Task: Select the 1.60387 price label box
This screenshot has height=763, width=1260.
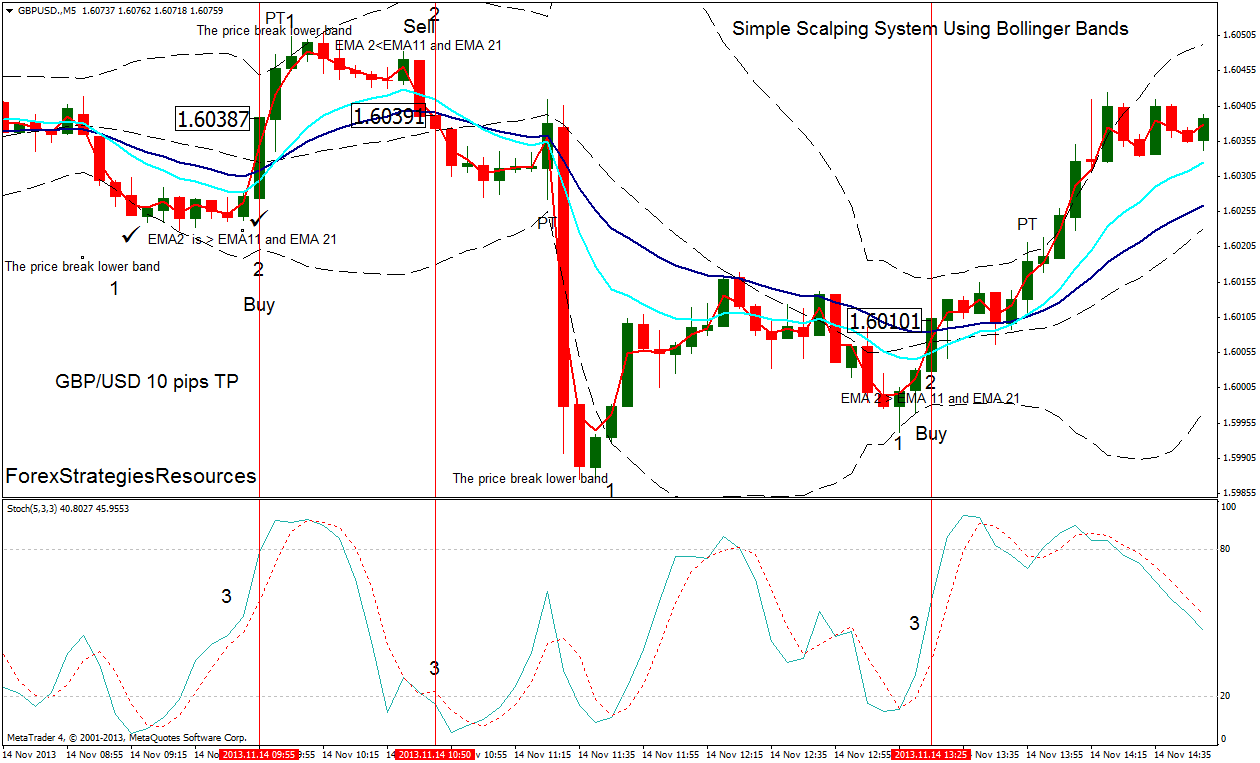Action: coord(213,119)
